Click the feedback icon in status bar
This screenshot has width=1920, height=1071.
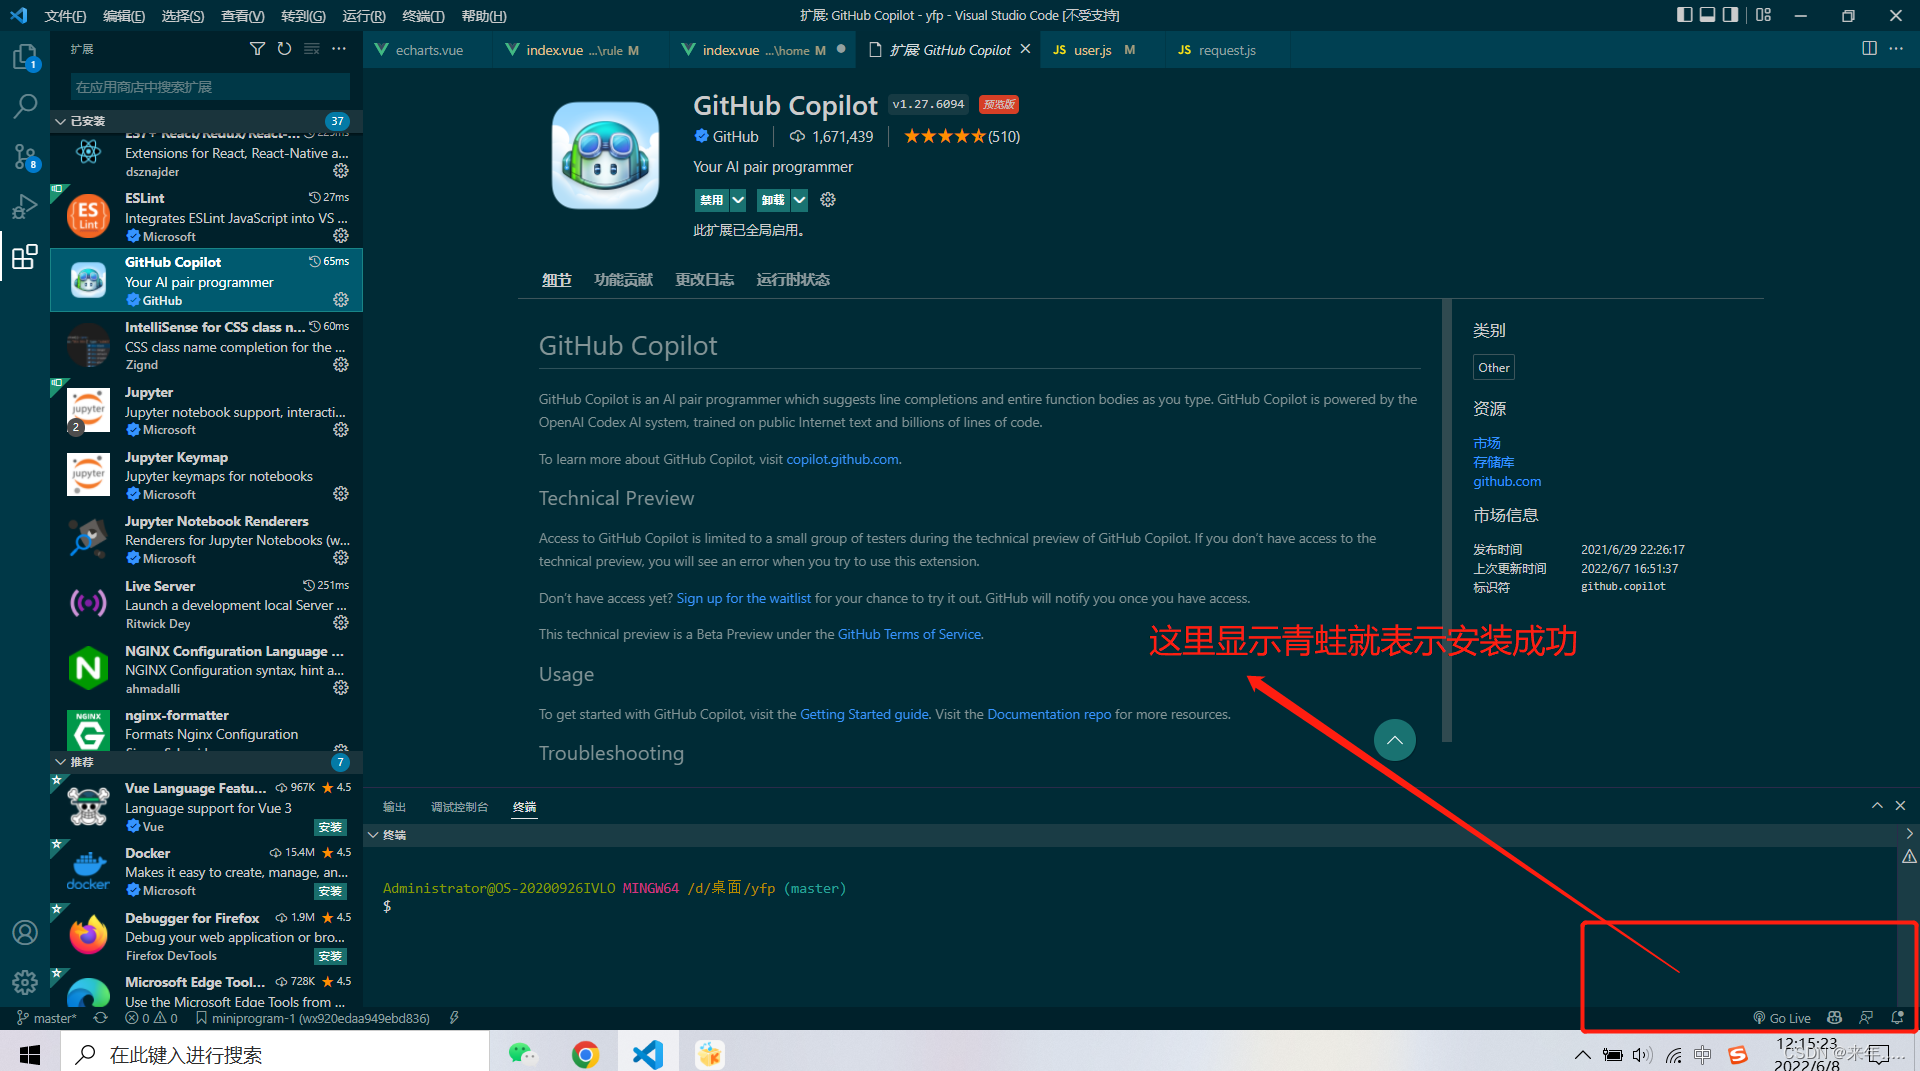point(1866,1018)
